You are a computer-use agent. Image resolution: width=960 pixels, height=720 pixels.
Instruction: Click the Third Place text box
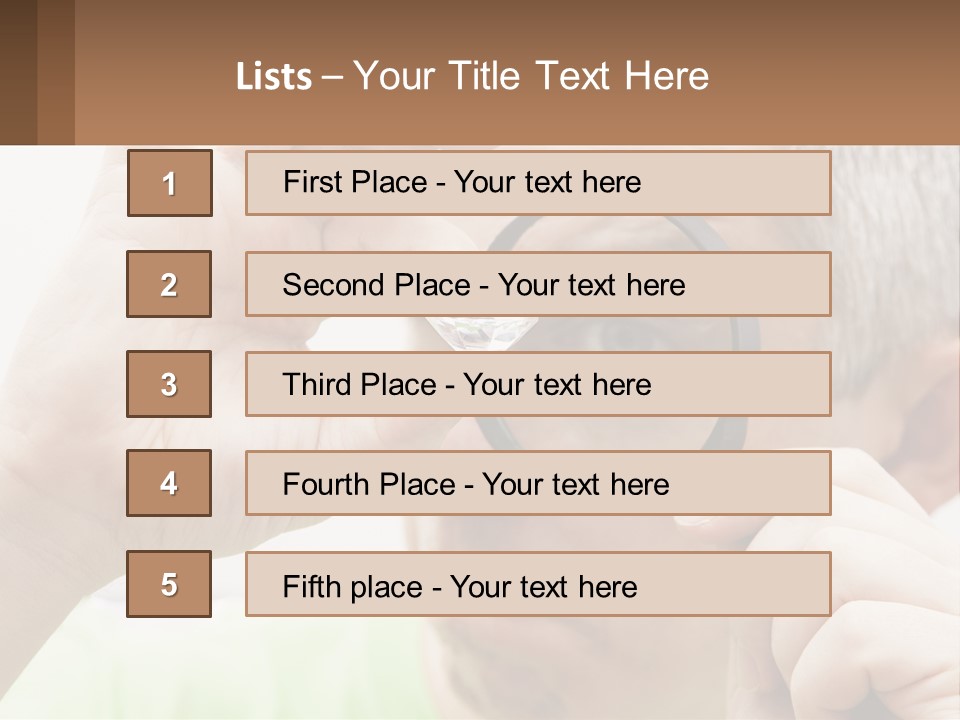[538, 384]
